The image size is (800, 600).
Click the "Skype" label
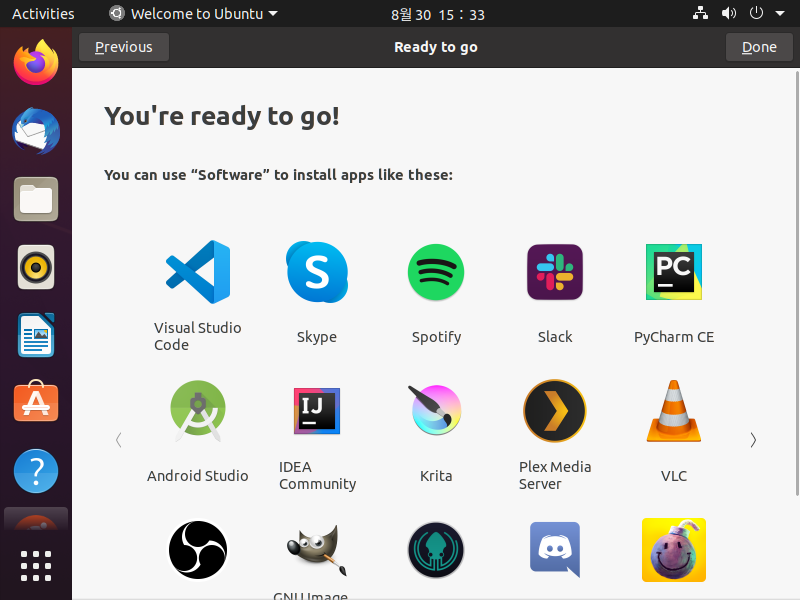coord(317,337)
